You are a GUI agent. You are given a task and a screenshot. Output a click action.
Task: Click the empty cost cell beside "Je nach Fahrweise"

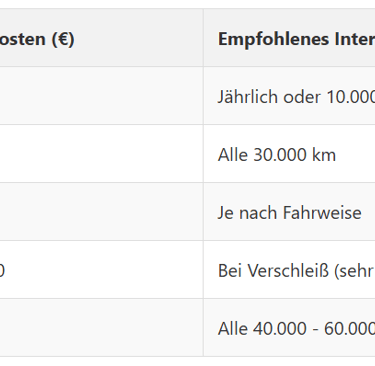[x=101, y=212]
